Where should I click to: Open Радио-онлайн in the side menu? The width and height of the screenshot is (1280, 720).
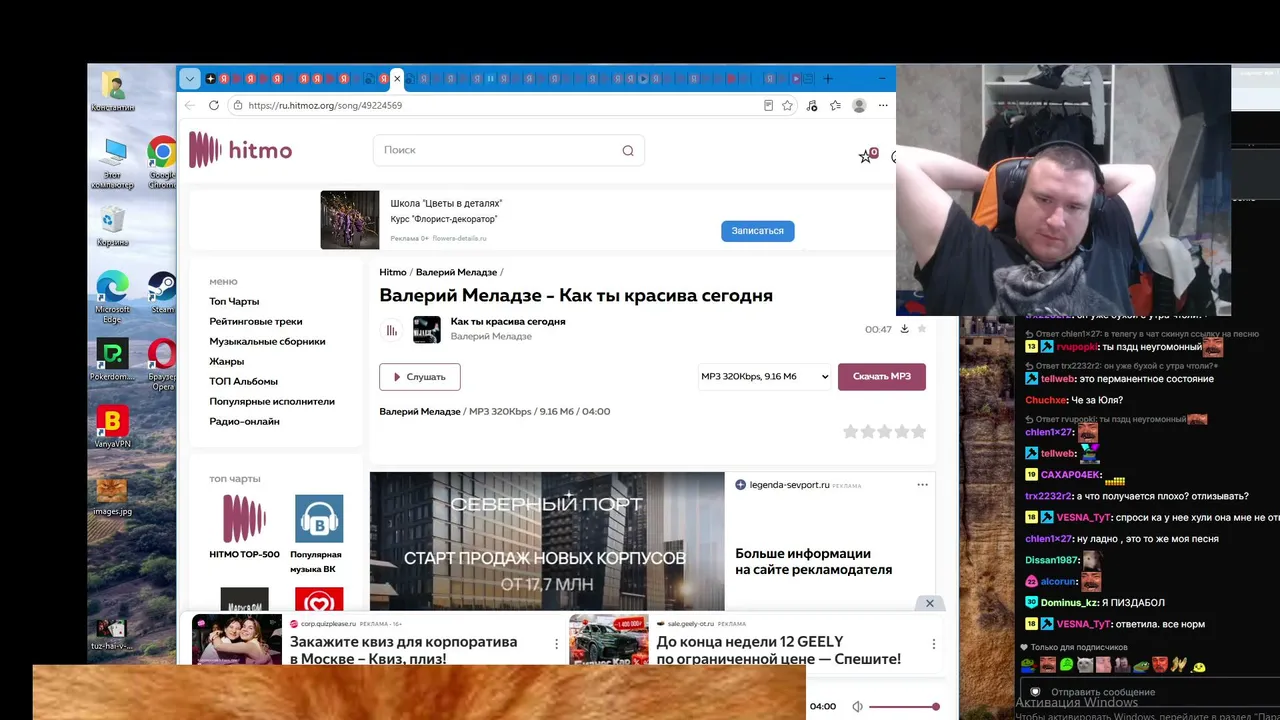tap(245, 421)
